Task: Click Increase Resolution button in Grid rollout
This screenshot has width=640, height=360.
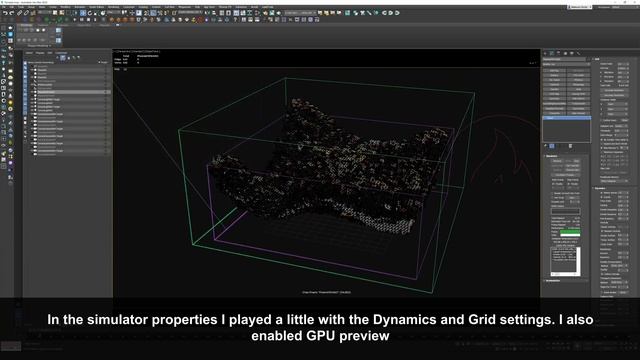Action: [x=614, y=90]
